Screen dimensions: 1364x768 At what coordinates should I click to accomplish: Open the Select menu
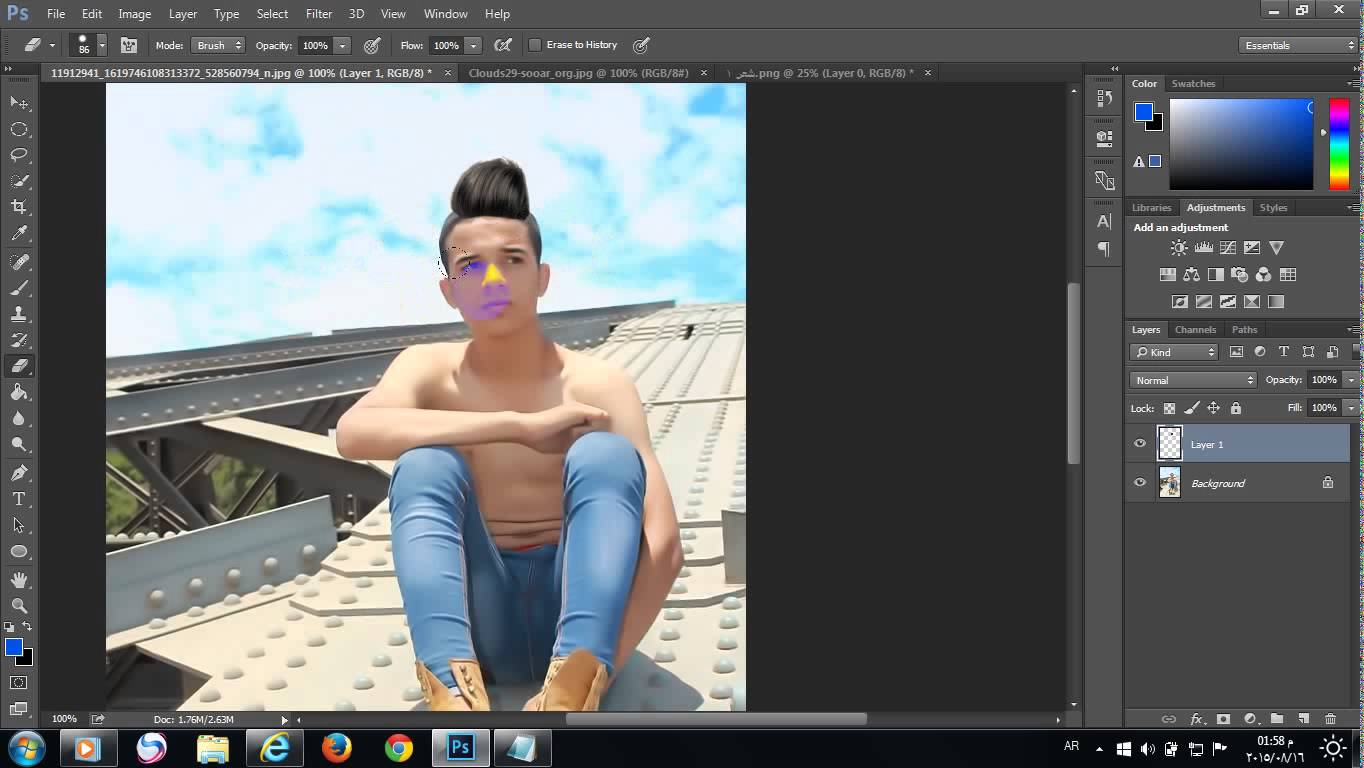[x=272, y=14]
